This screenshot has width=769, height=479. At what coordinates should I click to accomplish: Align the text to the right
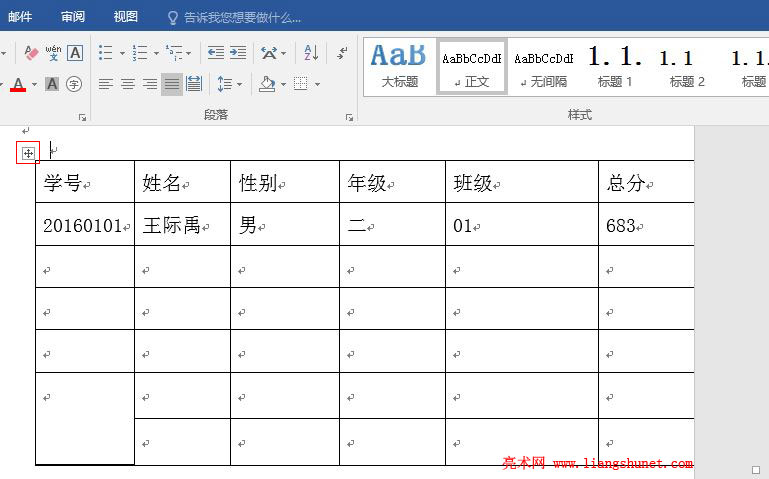pos(150,84)
